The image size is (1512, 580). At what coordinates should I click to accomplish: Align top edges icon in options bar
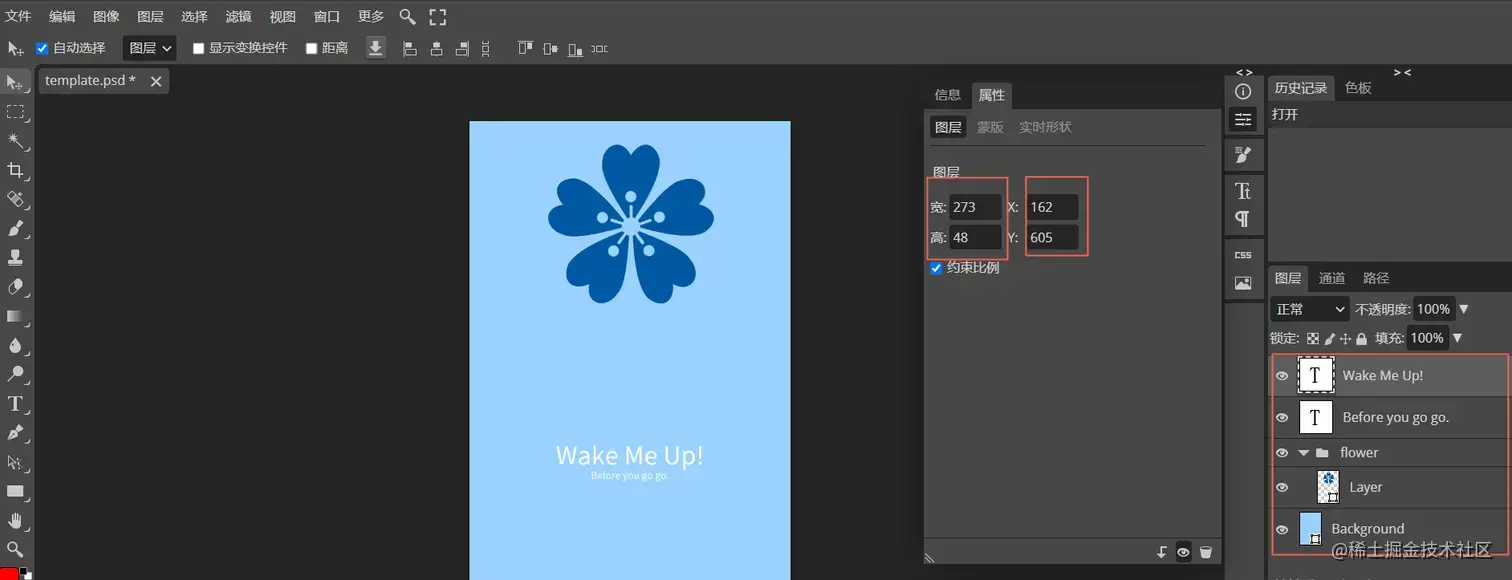point(525,48)
